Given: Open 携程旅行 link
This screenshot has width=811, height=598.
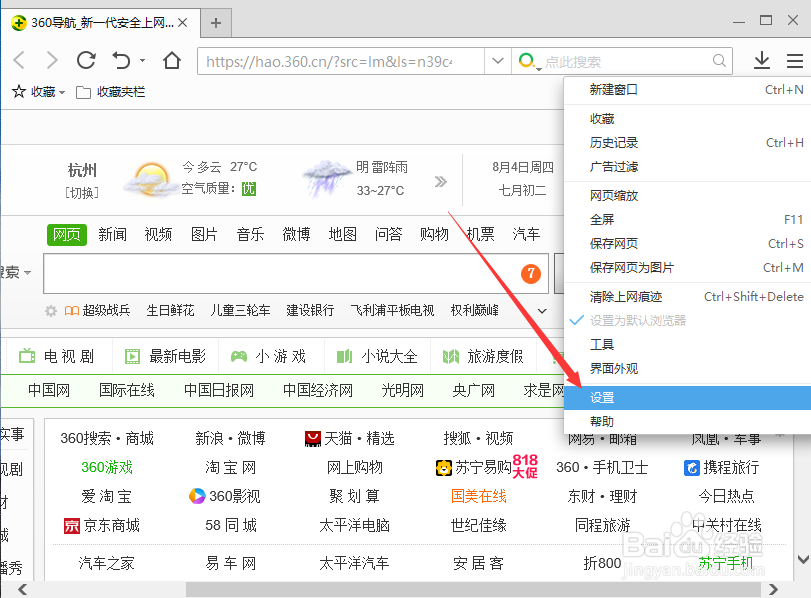Looking at the screenshot, I should (722, 468).
